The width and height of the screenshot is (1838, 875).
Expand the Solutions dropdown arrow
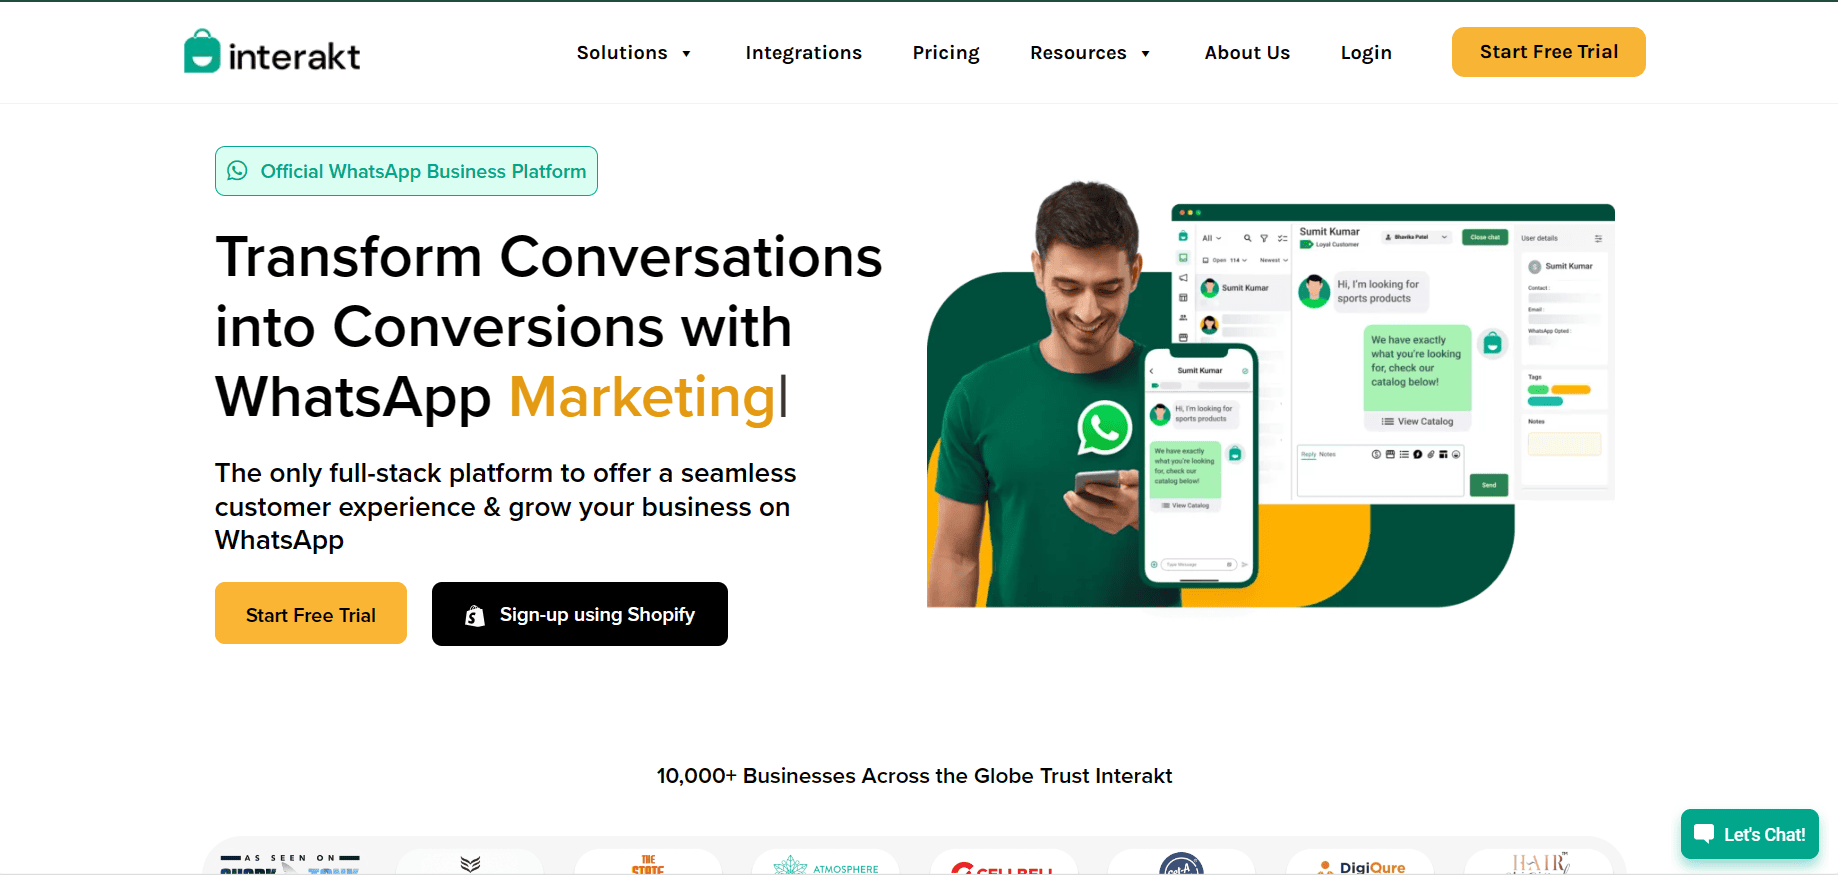click(x=687, y=54)
